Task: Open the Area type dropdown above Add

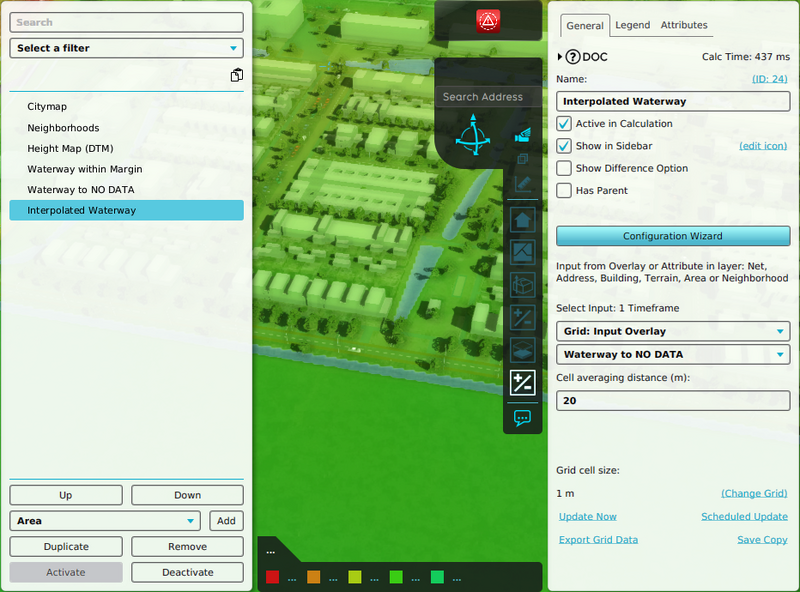Action: click(104, 521)
